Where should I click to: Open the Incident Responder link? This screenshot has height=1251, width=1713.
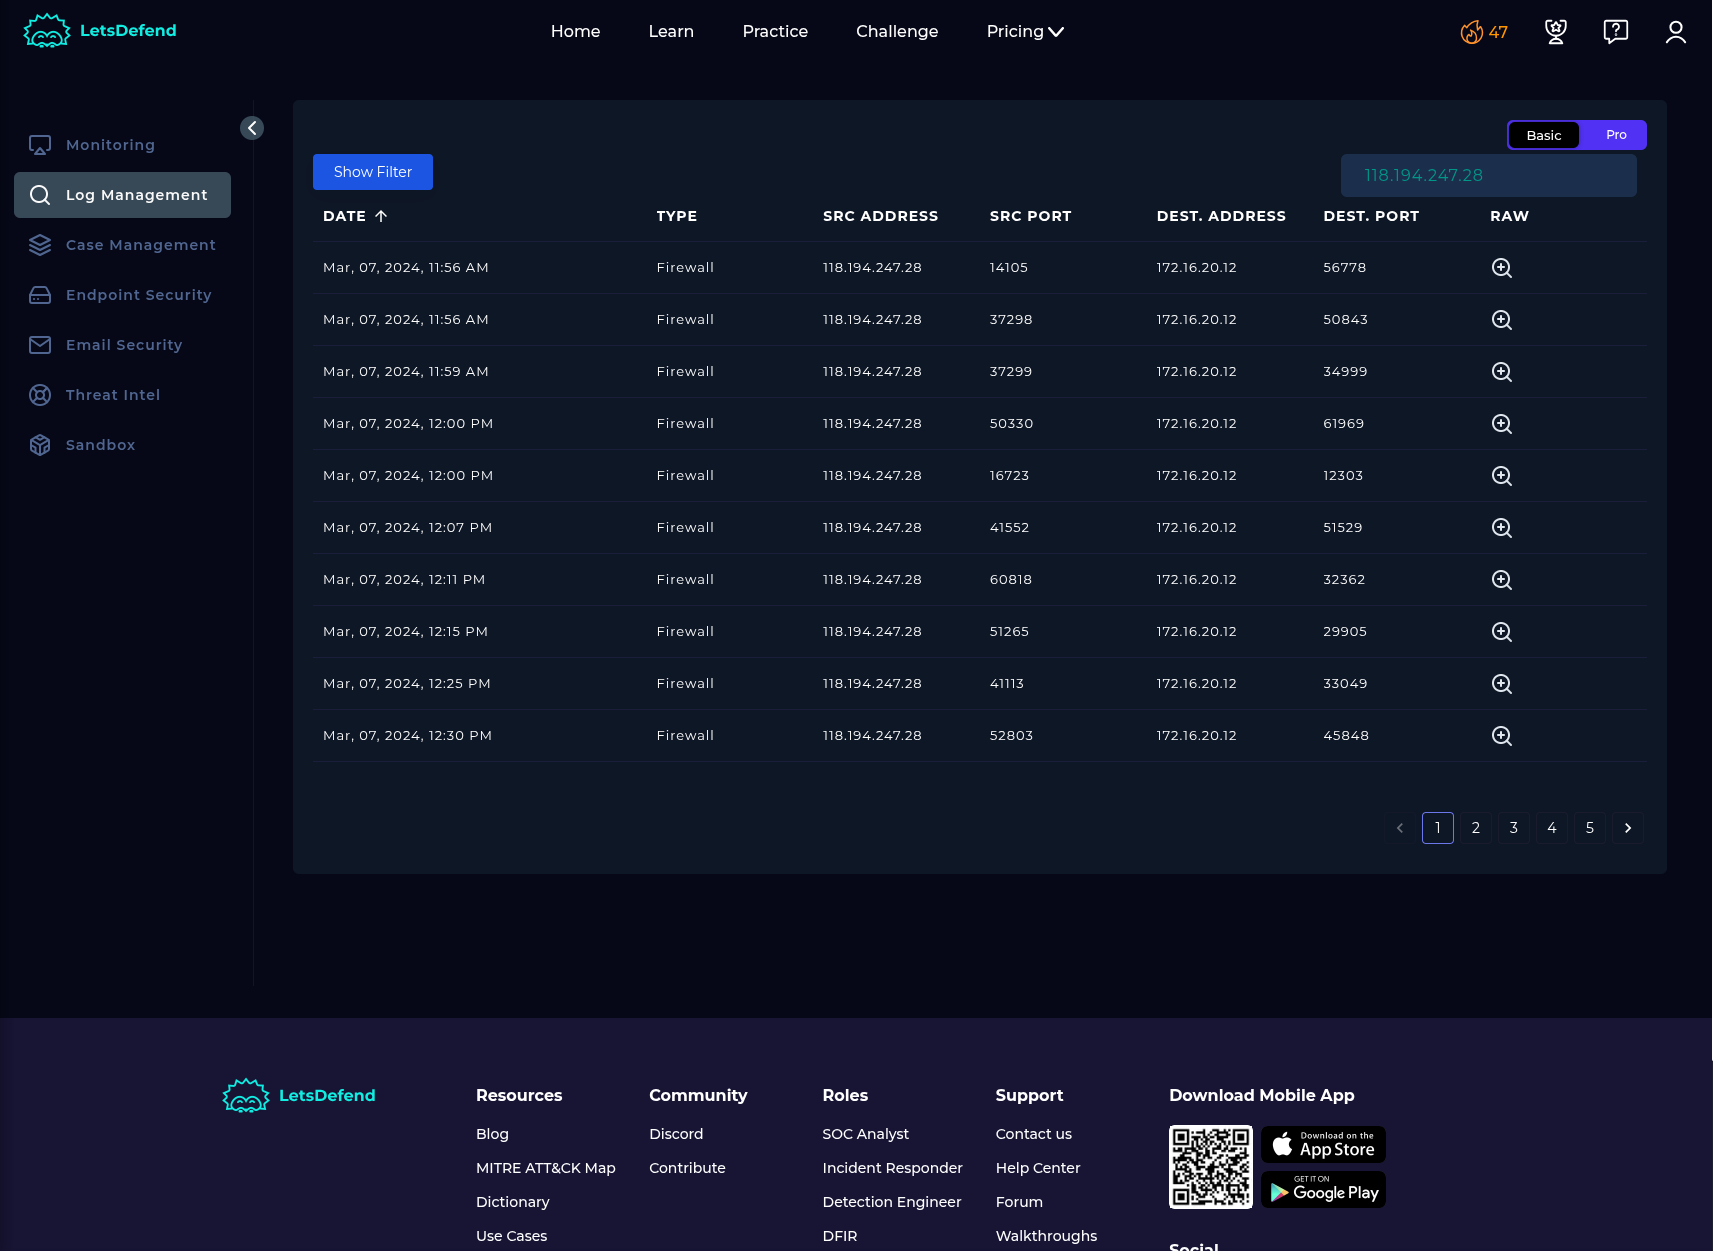pyautogui.click(x=892, y=1168)
